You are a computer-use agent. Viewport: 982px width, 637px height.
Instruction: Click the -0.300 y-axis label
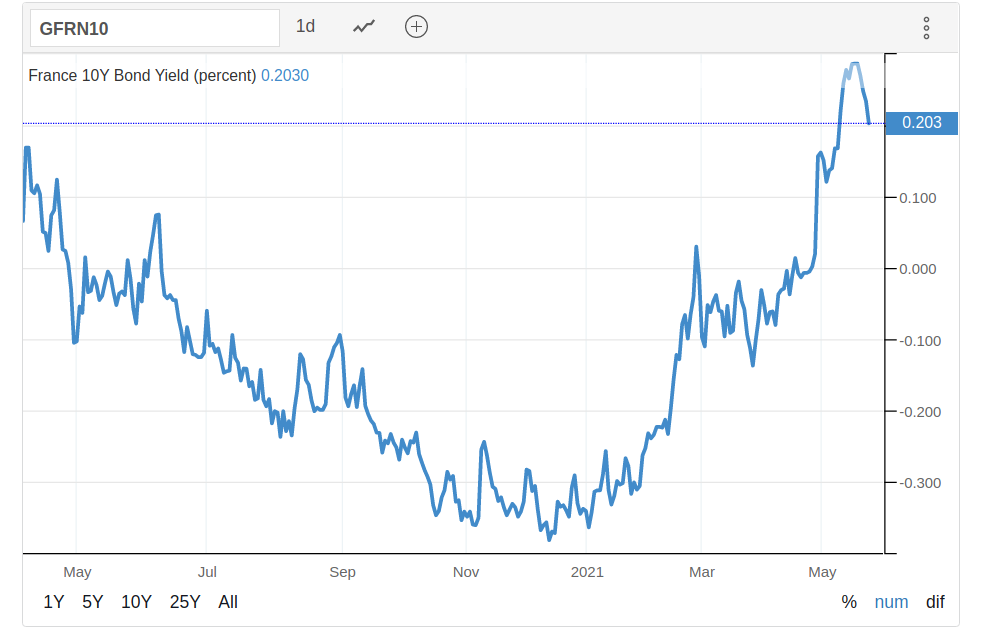point(920,484)
